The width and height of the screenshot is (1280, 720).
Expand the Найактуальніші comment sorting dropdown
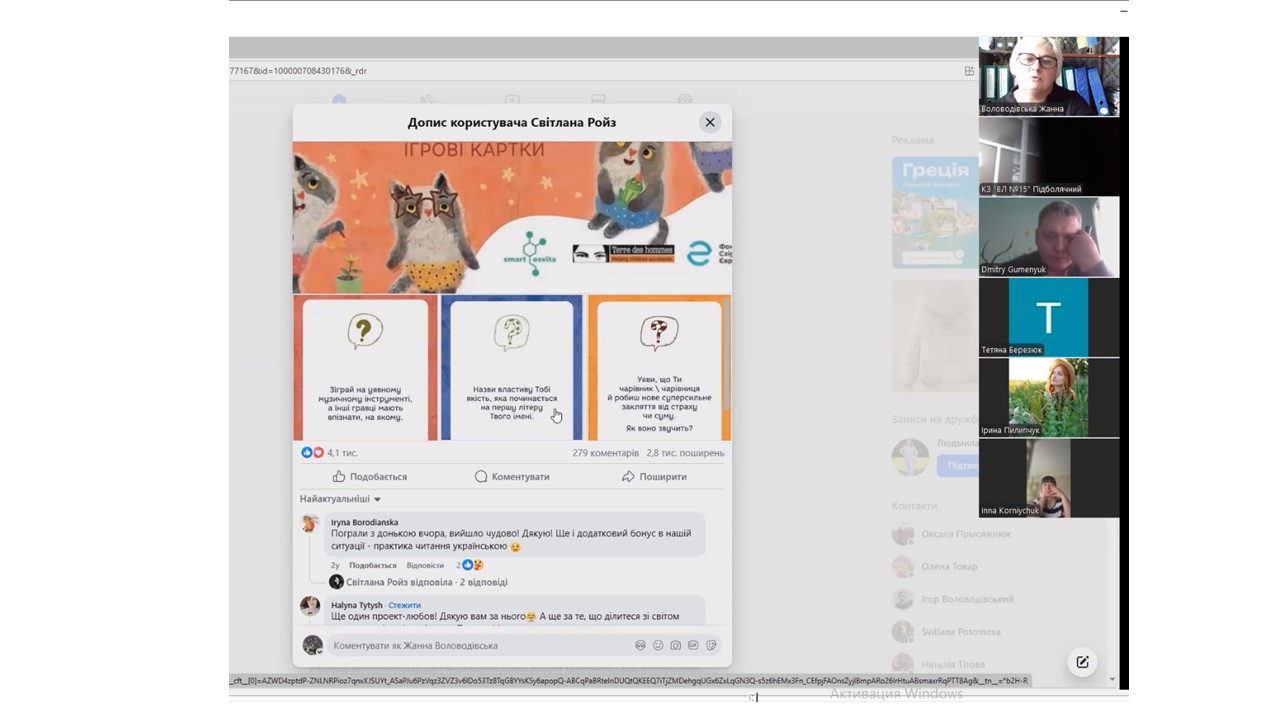340,499
